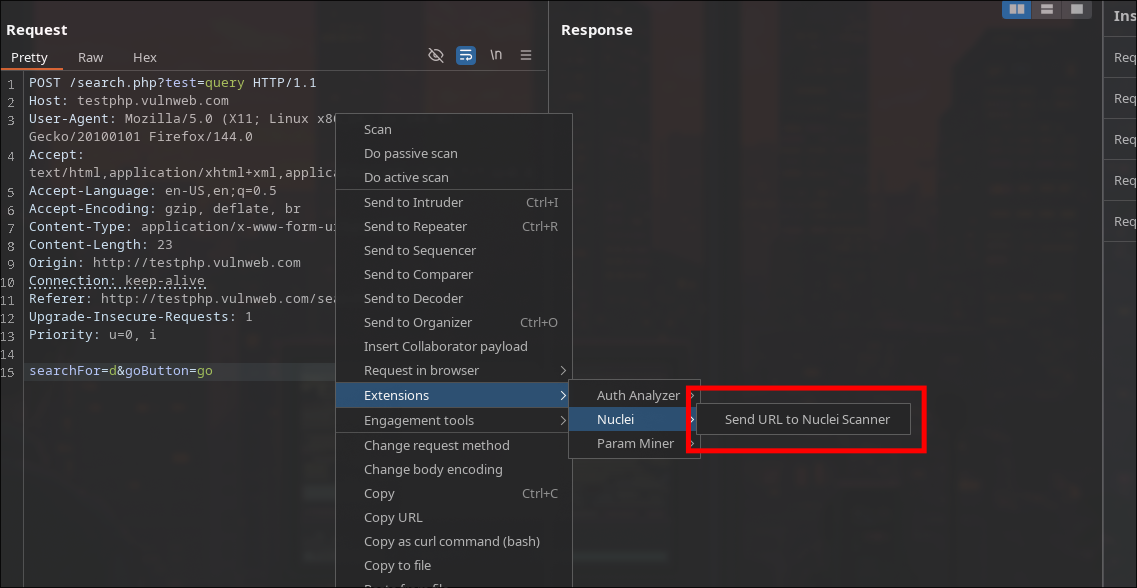Select the Hex tab
This screenshot has height=588, width=1137.
point(145,58)
